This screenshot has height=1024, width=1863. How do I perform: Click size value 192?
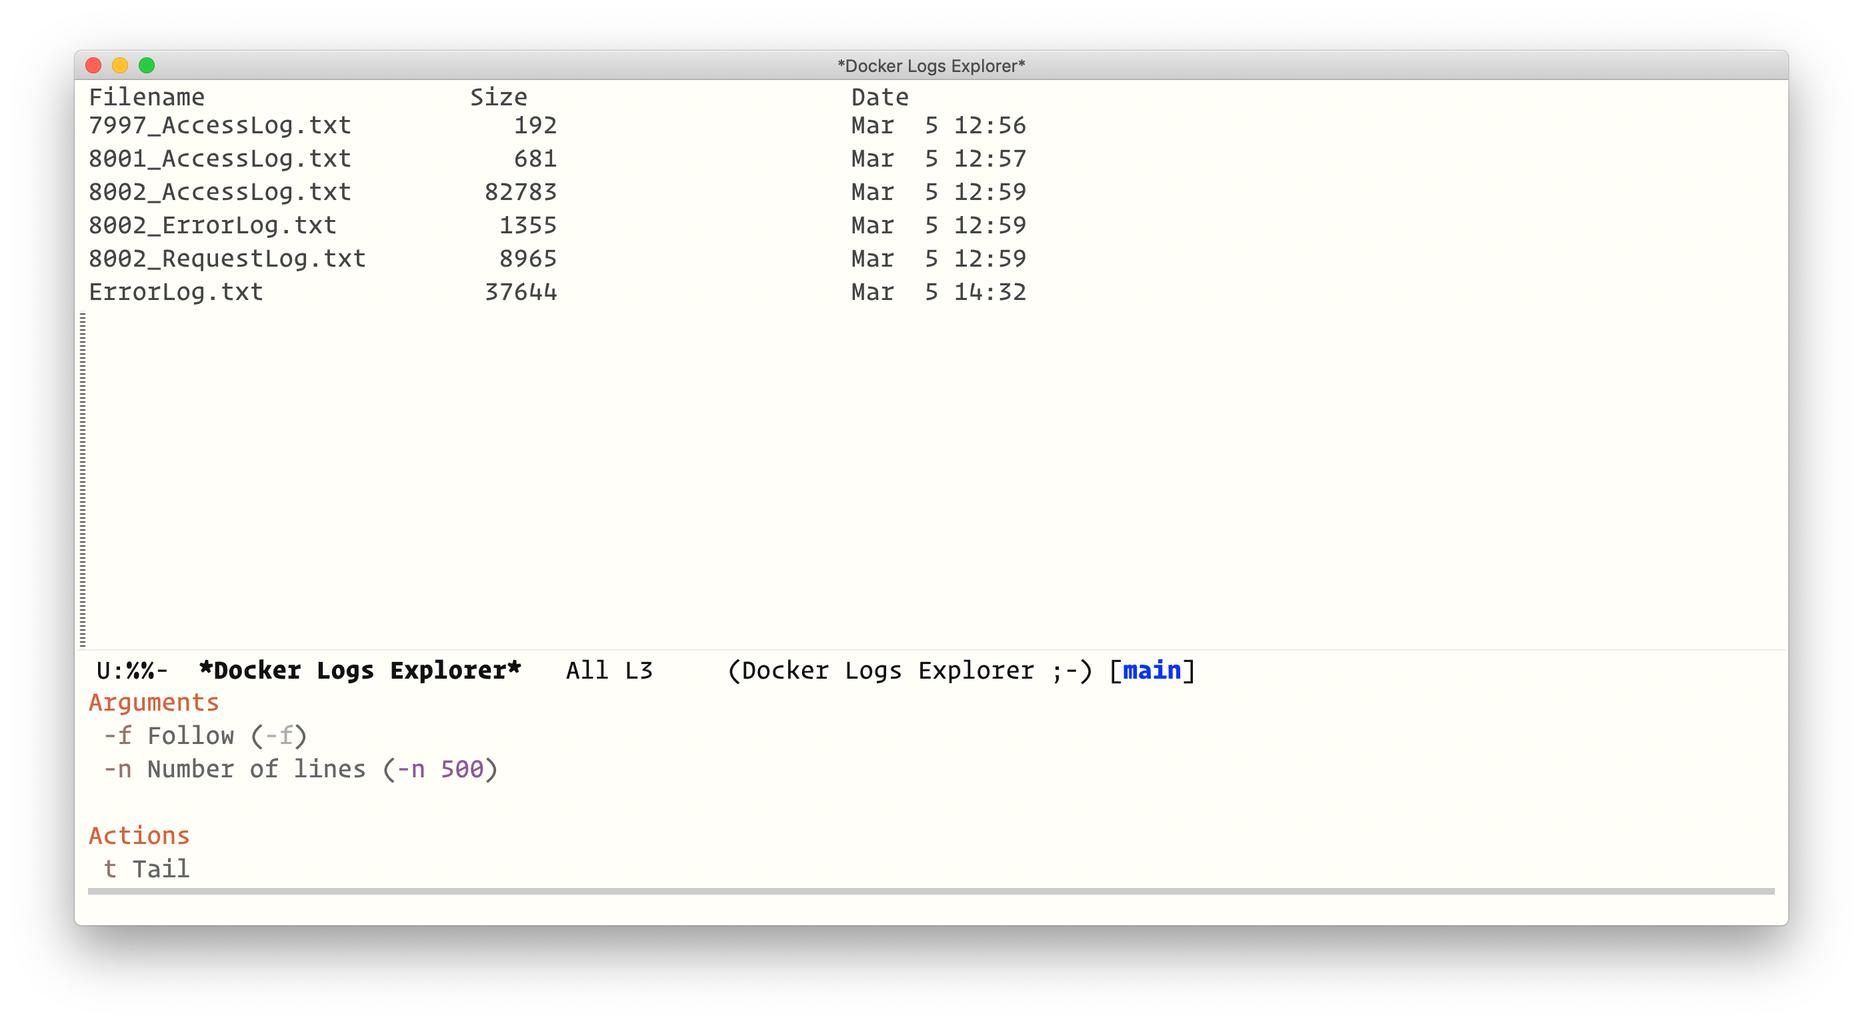pos(535,126)
